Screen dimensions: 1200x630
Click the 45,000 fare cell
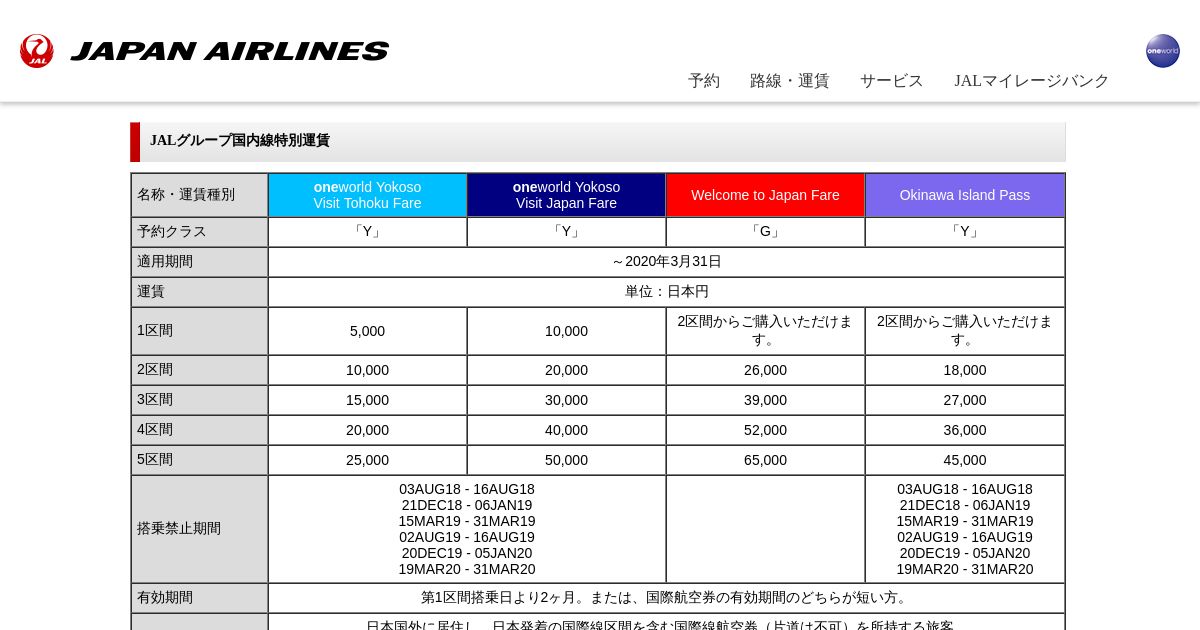(965, 460)
